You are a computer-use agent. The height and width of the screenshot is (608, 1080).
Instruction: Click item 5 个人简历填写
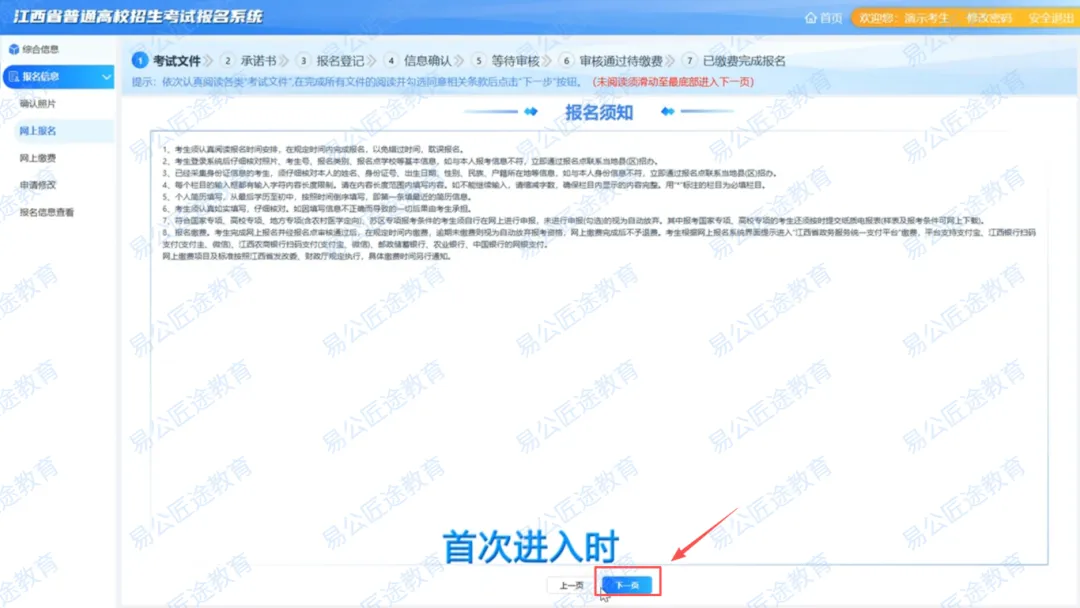pos(318,197)
